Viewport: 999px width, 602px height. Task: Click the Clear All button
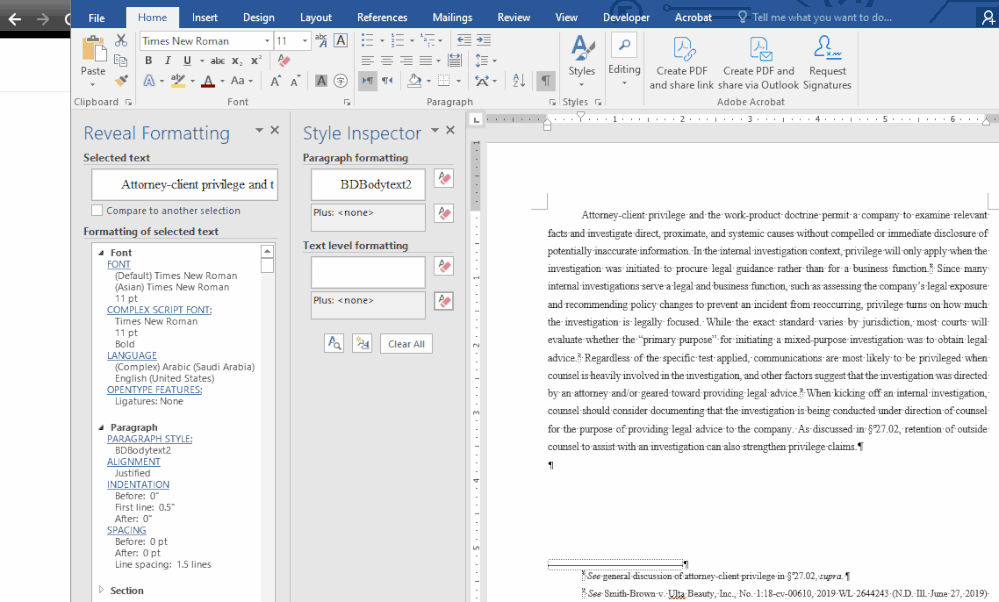(406, 344)
